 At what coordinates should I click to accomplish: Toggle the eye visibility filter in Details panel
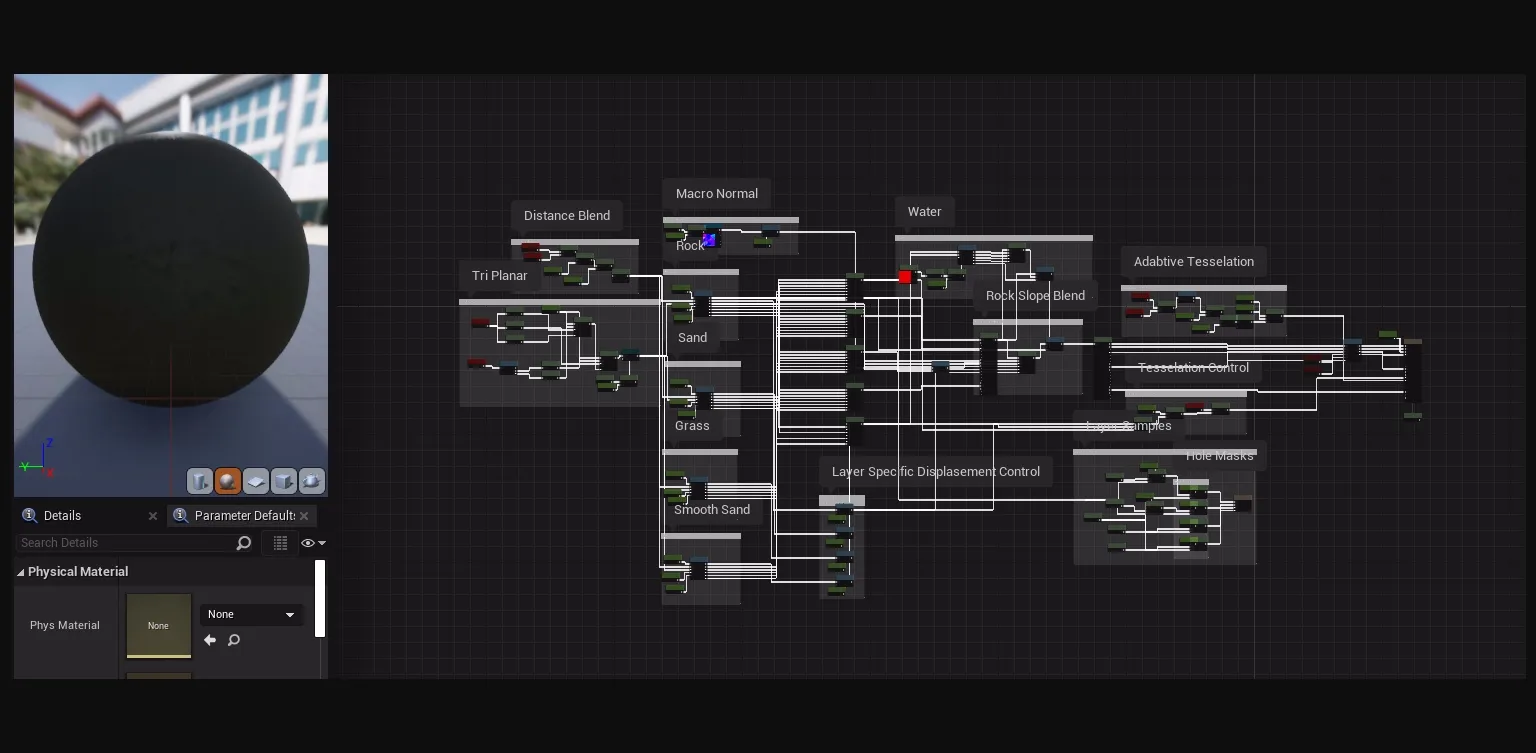tap(308, 543)
